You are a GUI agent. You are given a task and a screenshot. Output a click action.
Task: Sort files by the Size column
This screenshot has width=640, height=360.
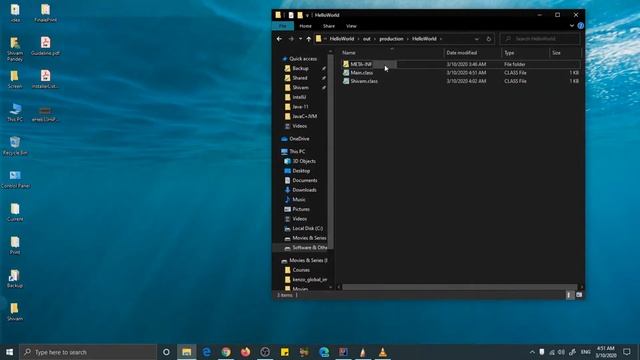[x=565, y=53]
